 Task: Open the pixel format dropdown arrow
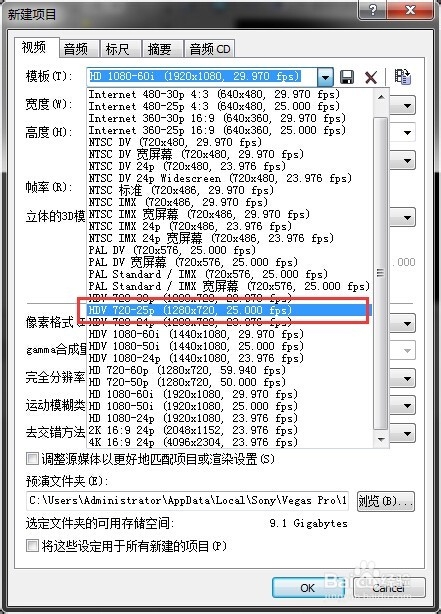click(x=407, y=323)
